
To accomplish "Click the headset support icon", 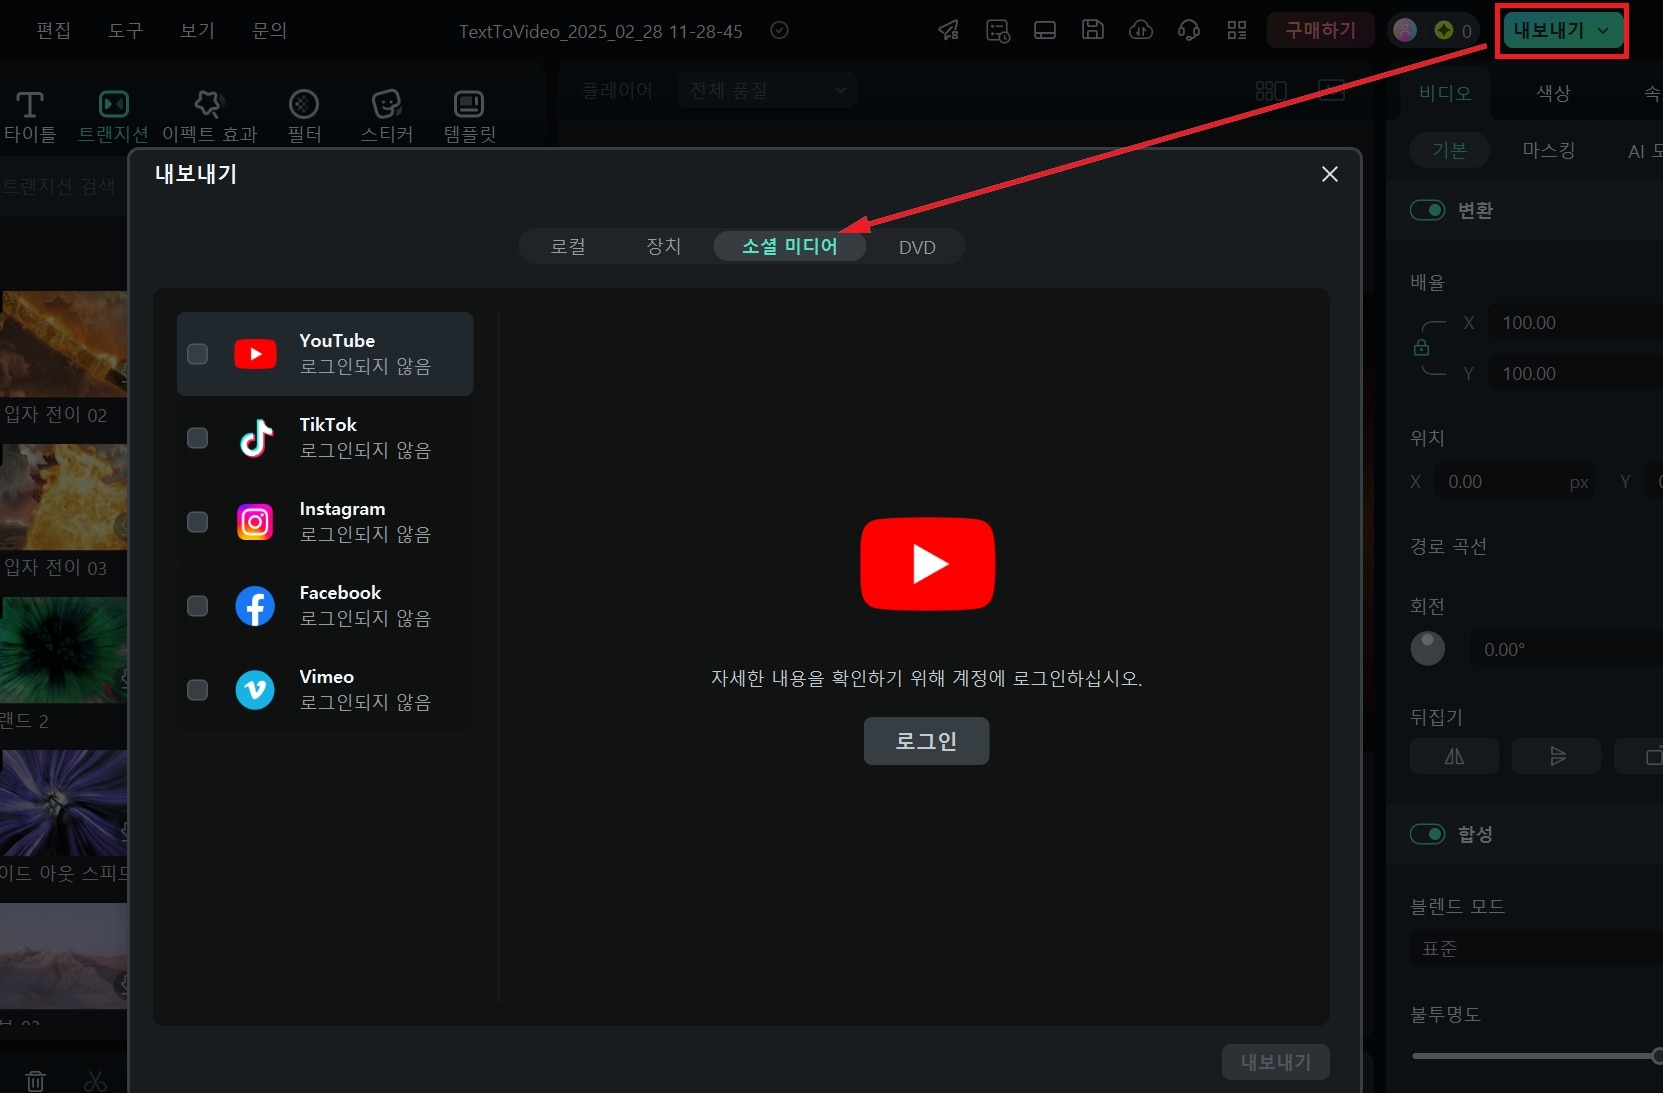I will 1189,30.
